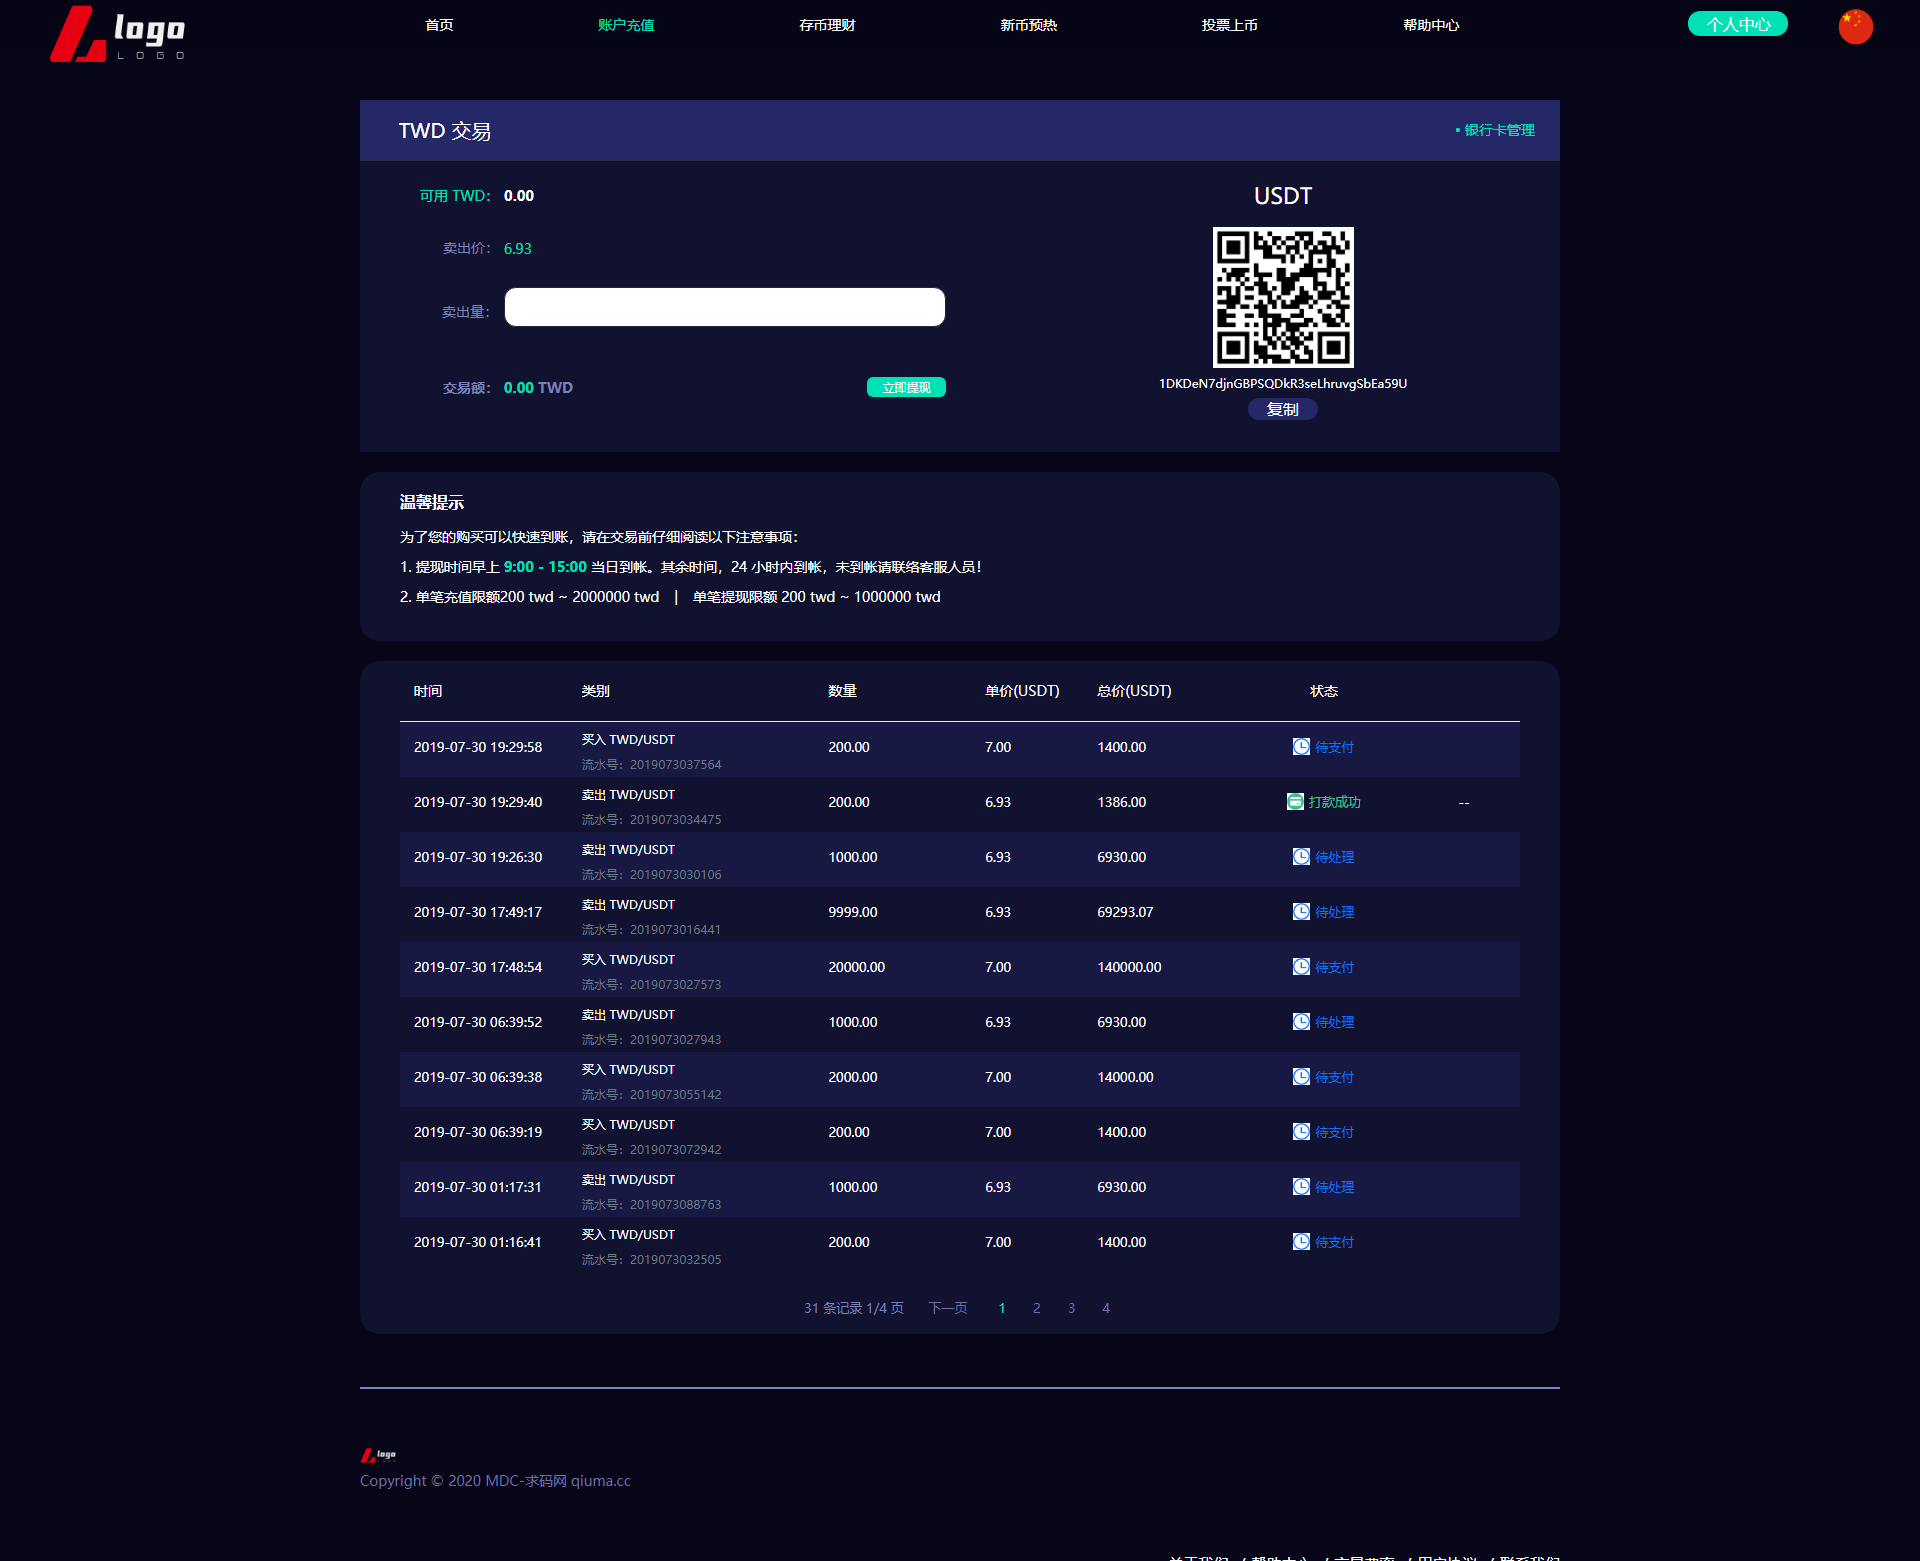Click the 待处理 status link at 19:26:30

[x=1334, y=857]
